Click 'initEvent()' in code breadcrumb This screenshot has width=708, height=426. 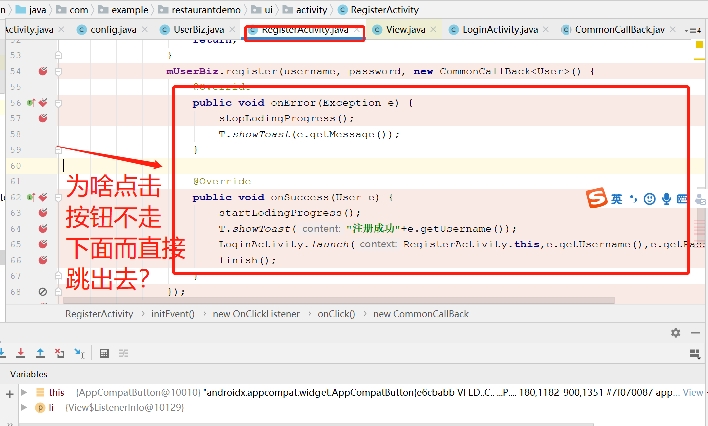coord(172,314)
